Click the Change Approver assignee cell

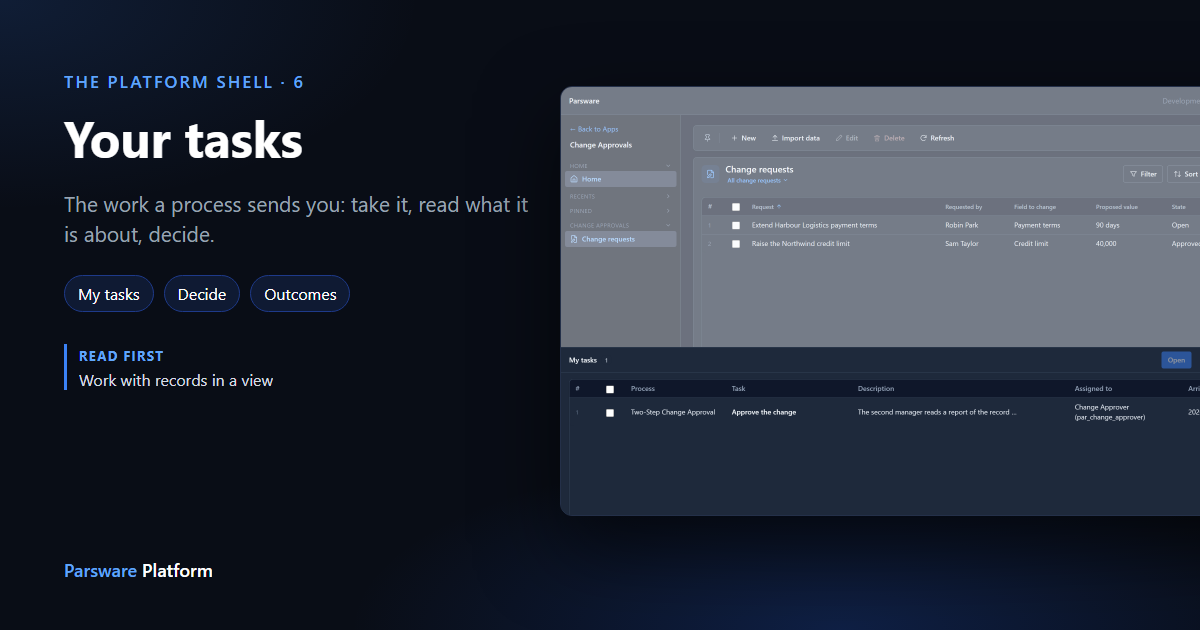click(1110, 412)
